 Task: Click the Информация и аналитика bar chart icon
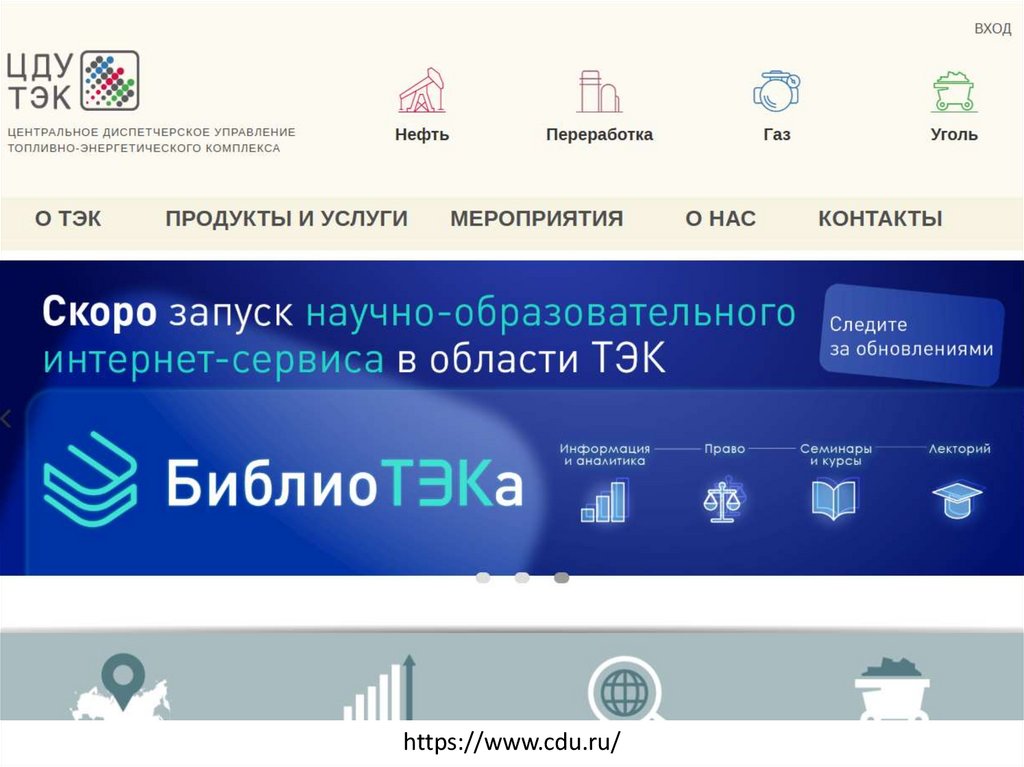click(x=604, y=501)
